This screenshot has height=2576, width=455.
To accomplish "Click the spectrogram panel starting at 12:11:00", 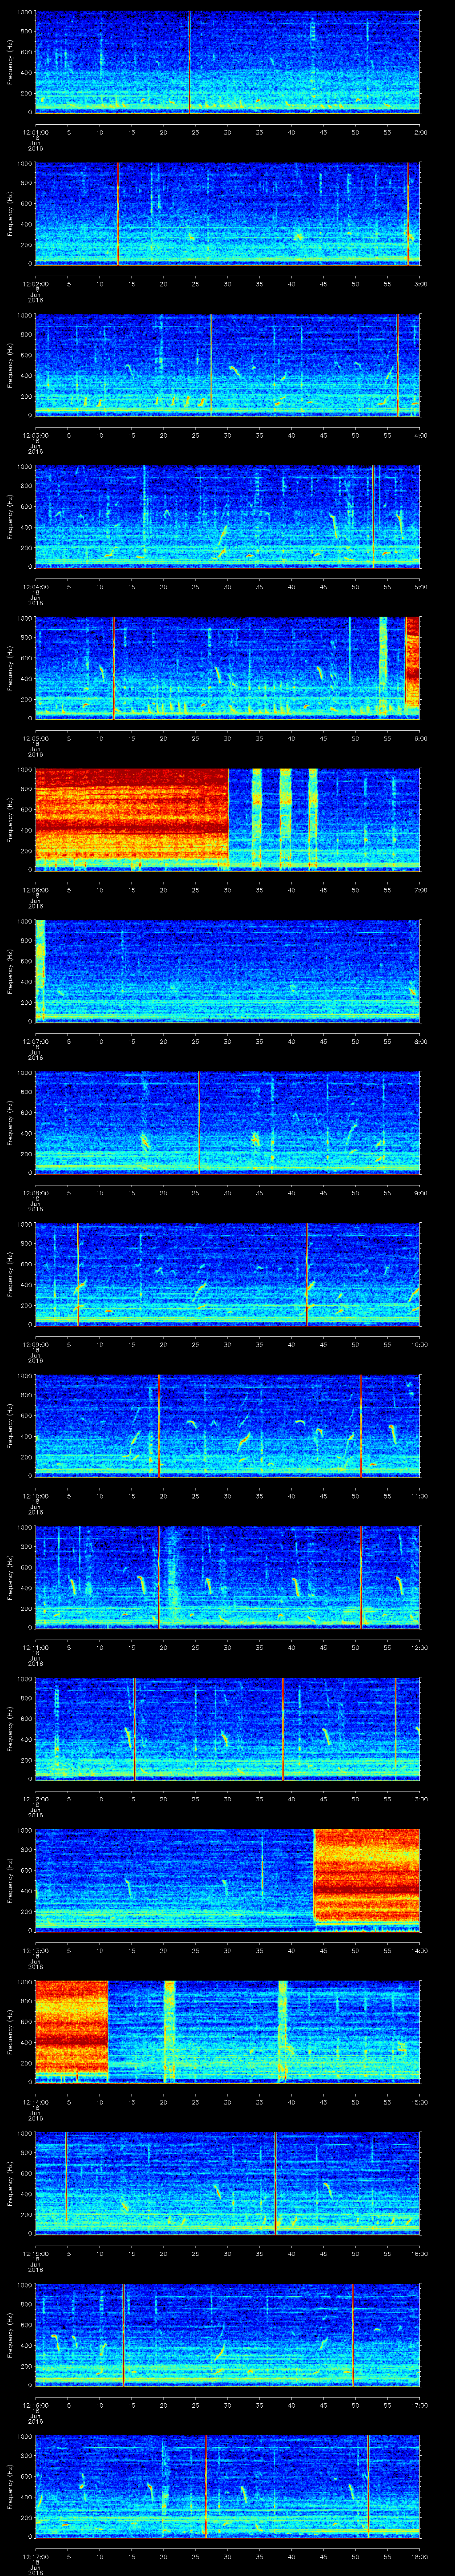I will [x=228, y=1577].
